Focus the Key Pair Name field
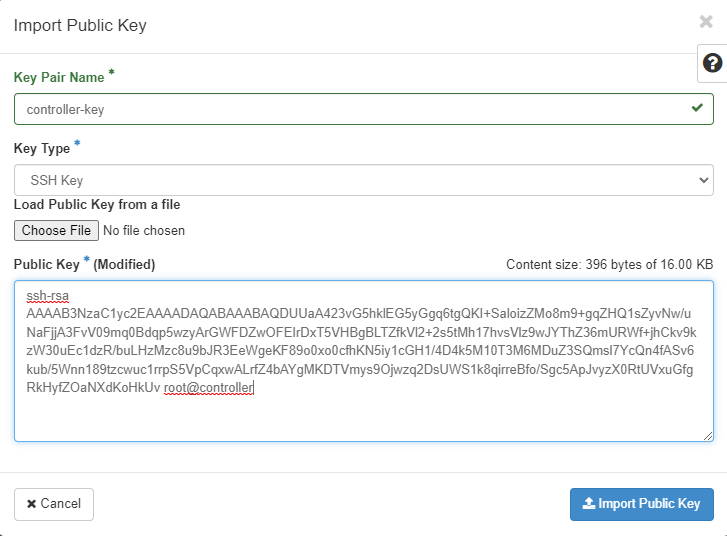 click(x=350, y=109)
